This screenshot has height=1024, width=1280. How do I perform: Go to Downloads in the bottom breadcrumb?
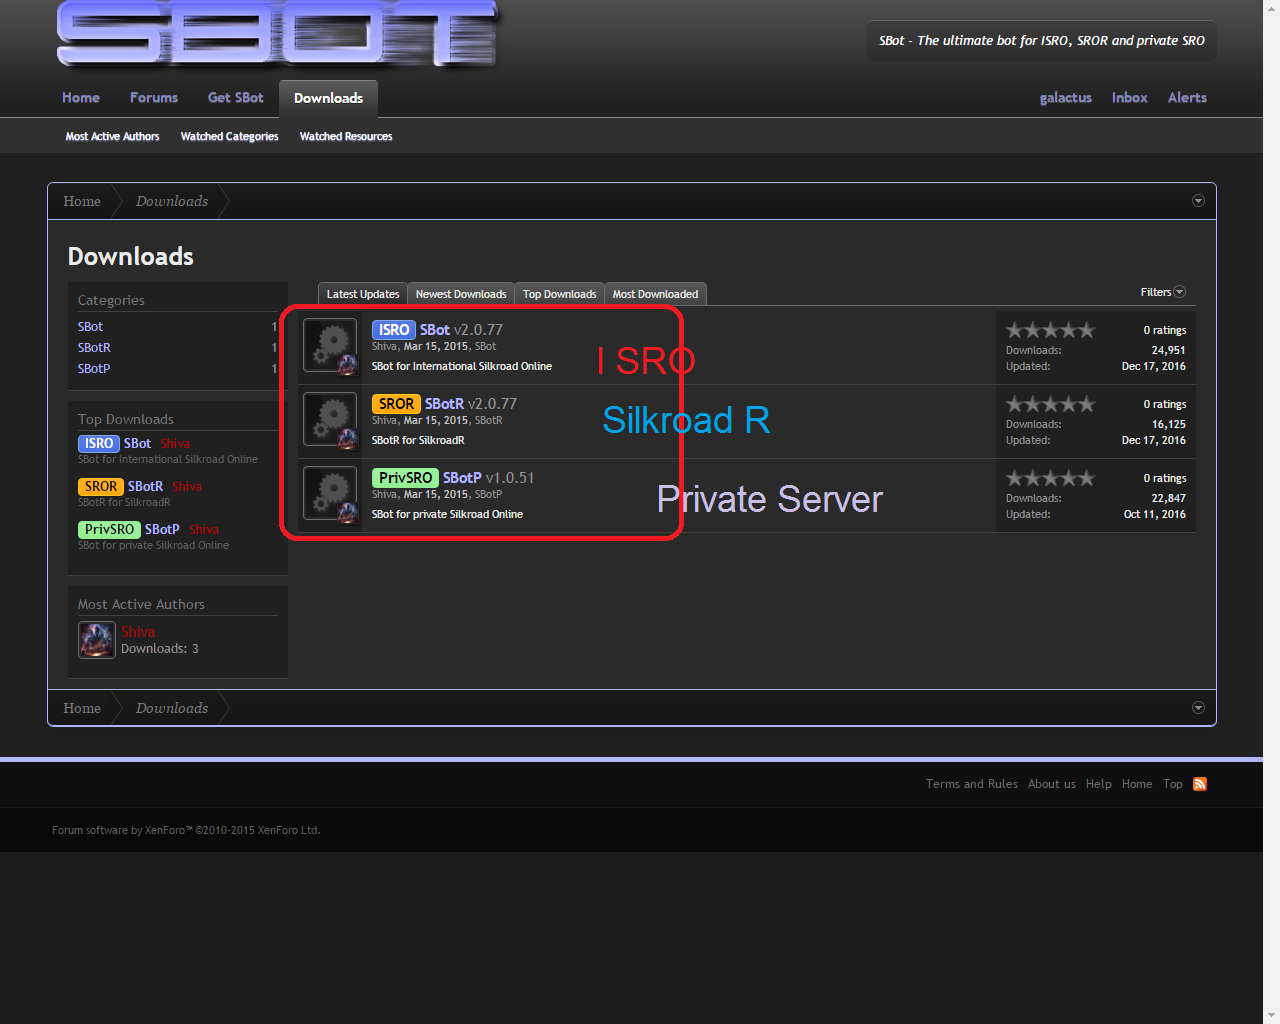(172, 708)
